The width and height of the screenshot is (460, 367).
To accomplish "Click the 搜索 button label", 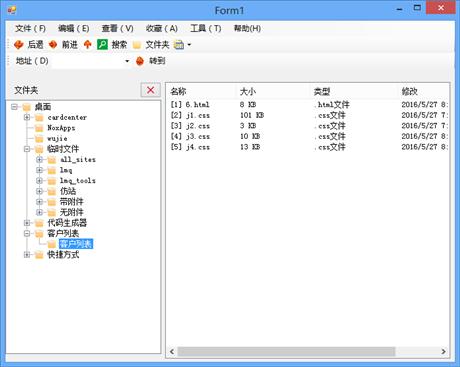I will point(119,44).
